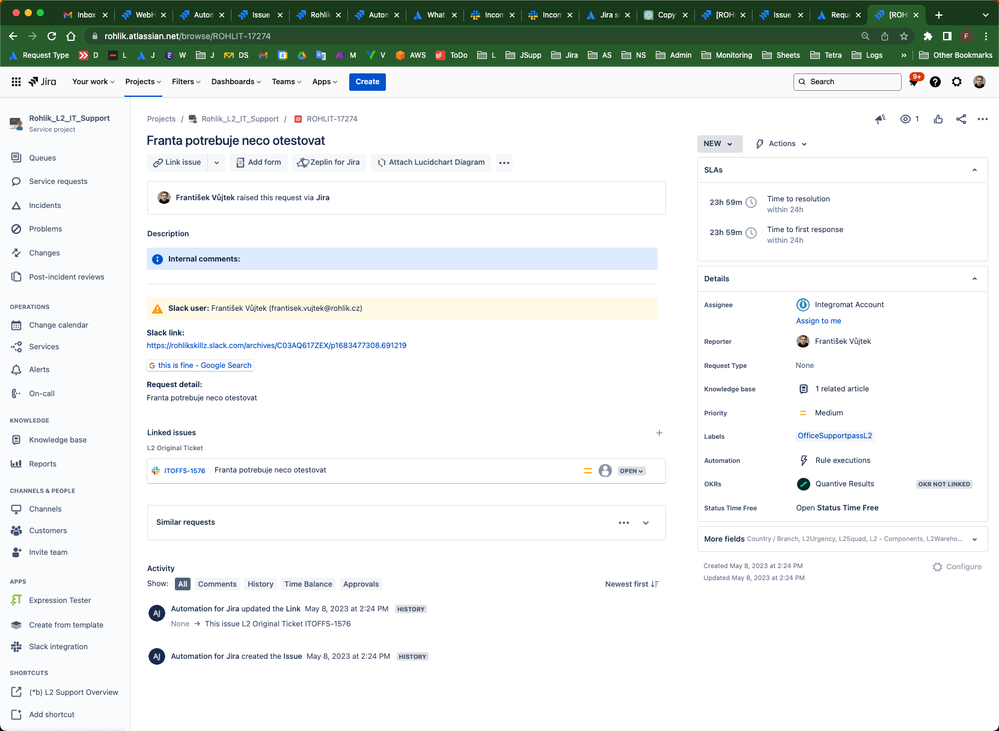Viewport: 999px width, 731px height.
Task: Click Zeplin for Jira button
Action: [x=329, y=163]
